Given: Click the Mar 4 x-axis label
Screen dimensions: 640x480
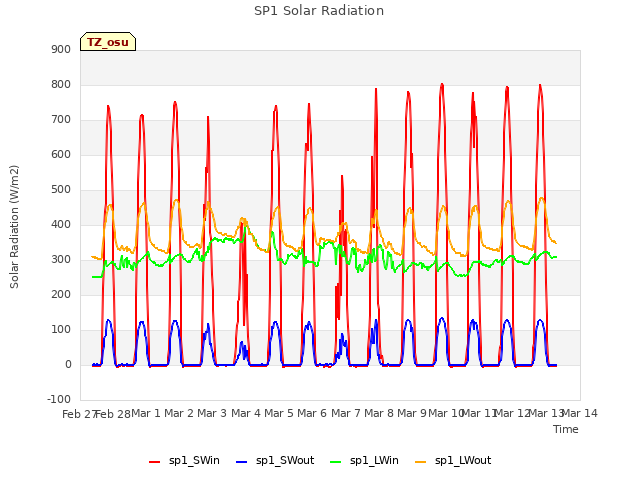Looking at the screenshot, I should point(246,413).
